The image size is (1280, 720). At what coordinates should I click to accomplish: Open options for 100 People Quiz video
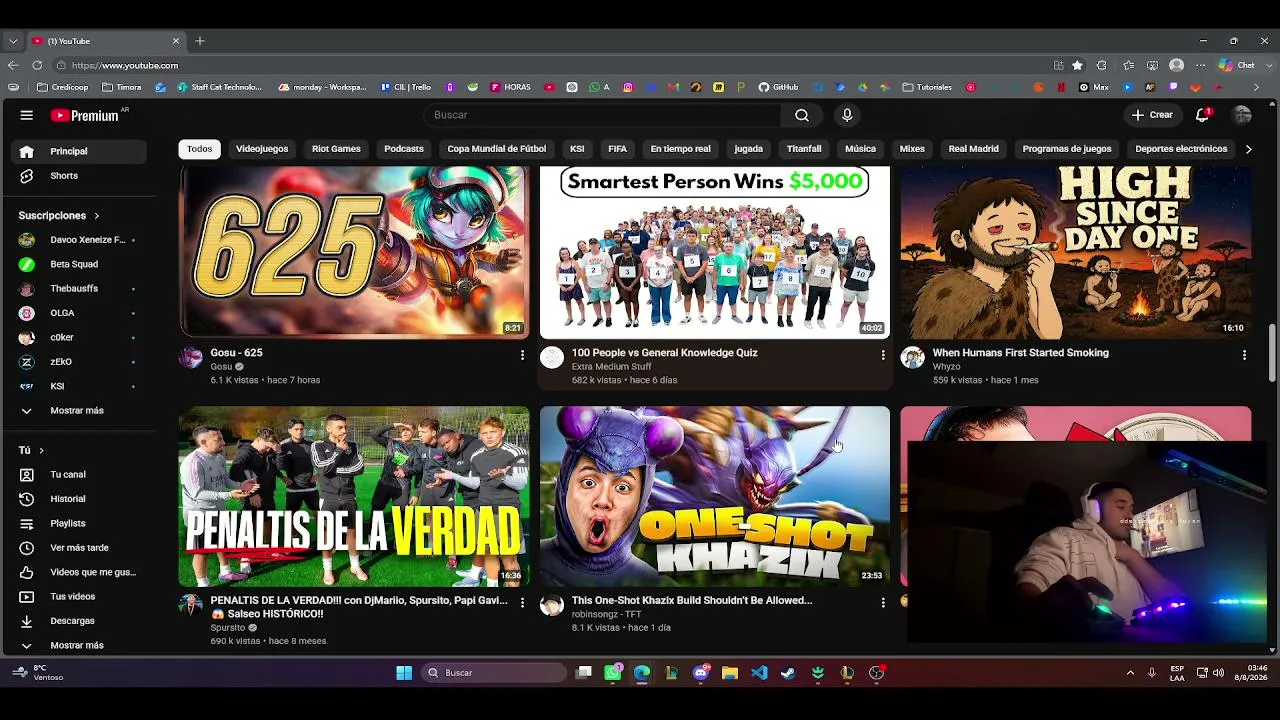pos(883,355)
